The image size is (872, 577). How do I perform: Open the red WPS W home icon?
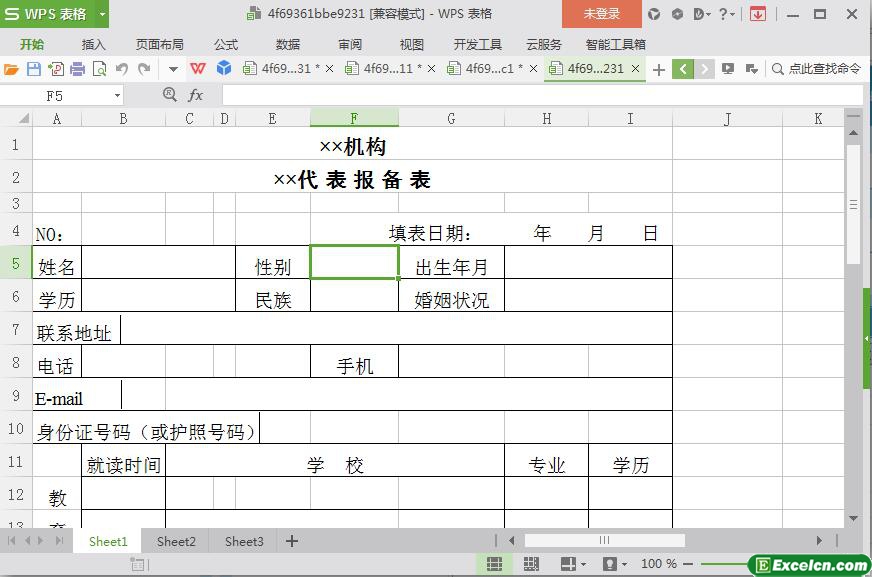(x=197, y=69)
